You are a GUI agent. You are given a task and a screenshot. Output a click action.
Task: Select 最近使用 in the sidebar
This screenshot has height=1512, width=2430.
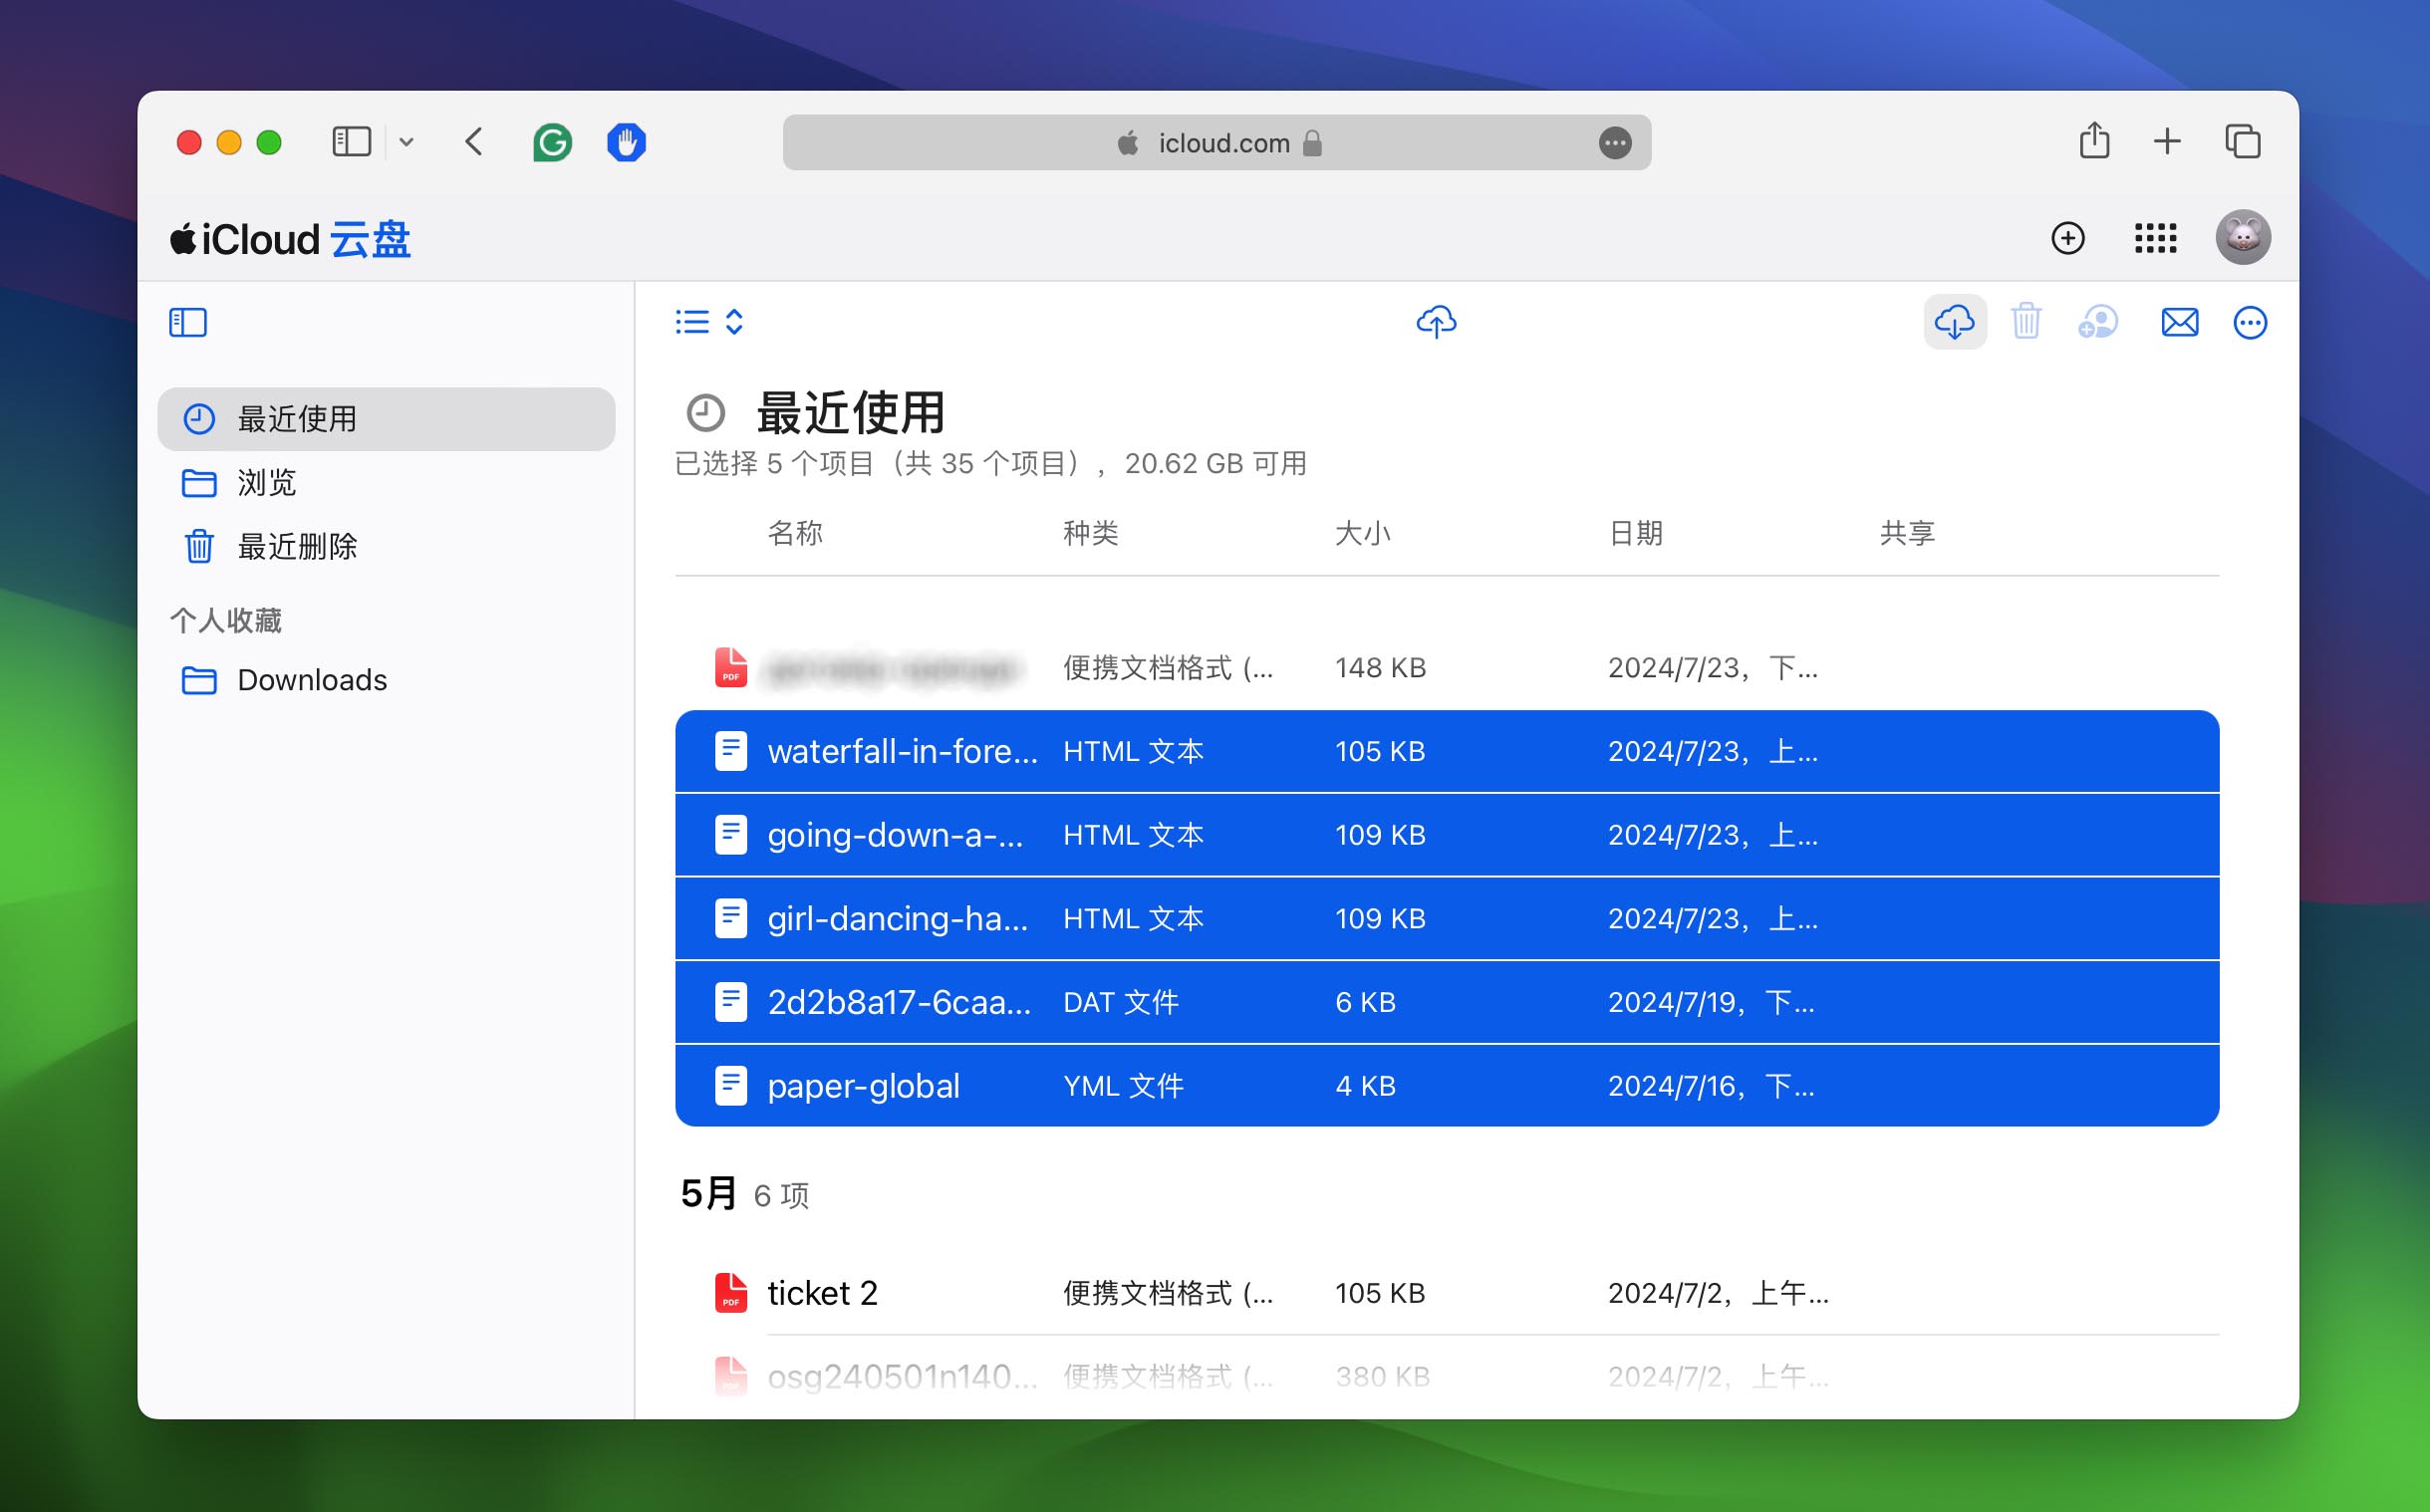click(x=386, y=419)
